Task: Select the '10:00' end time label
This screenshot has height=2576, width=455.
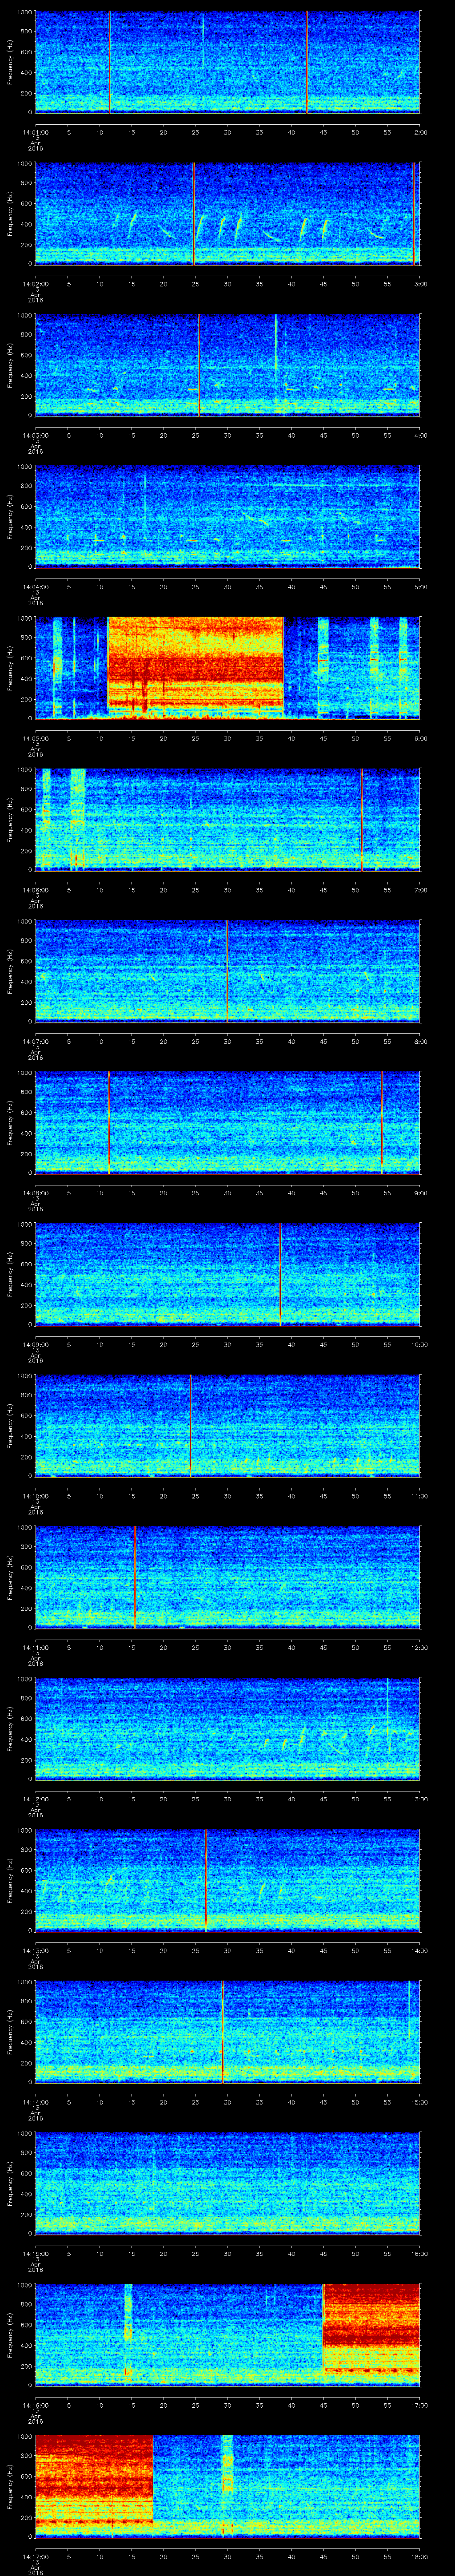Action: pos(420,1343)
